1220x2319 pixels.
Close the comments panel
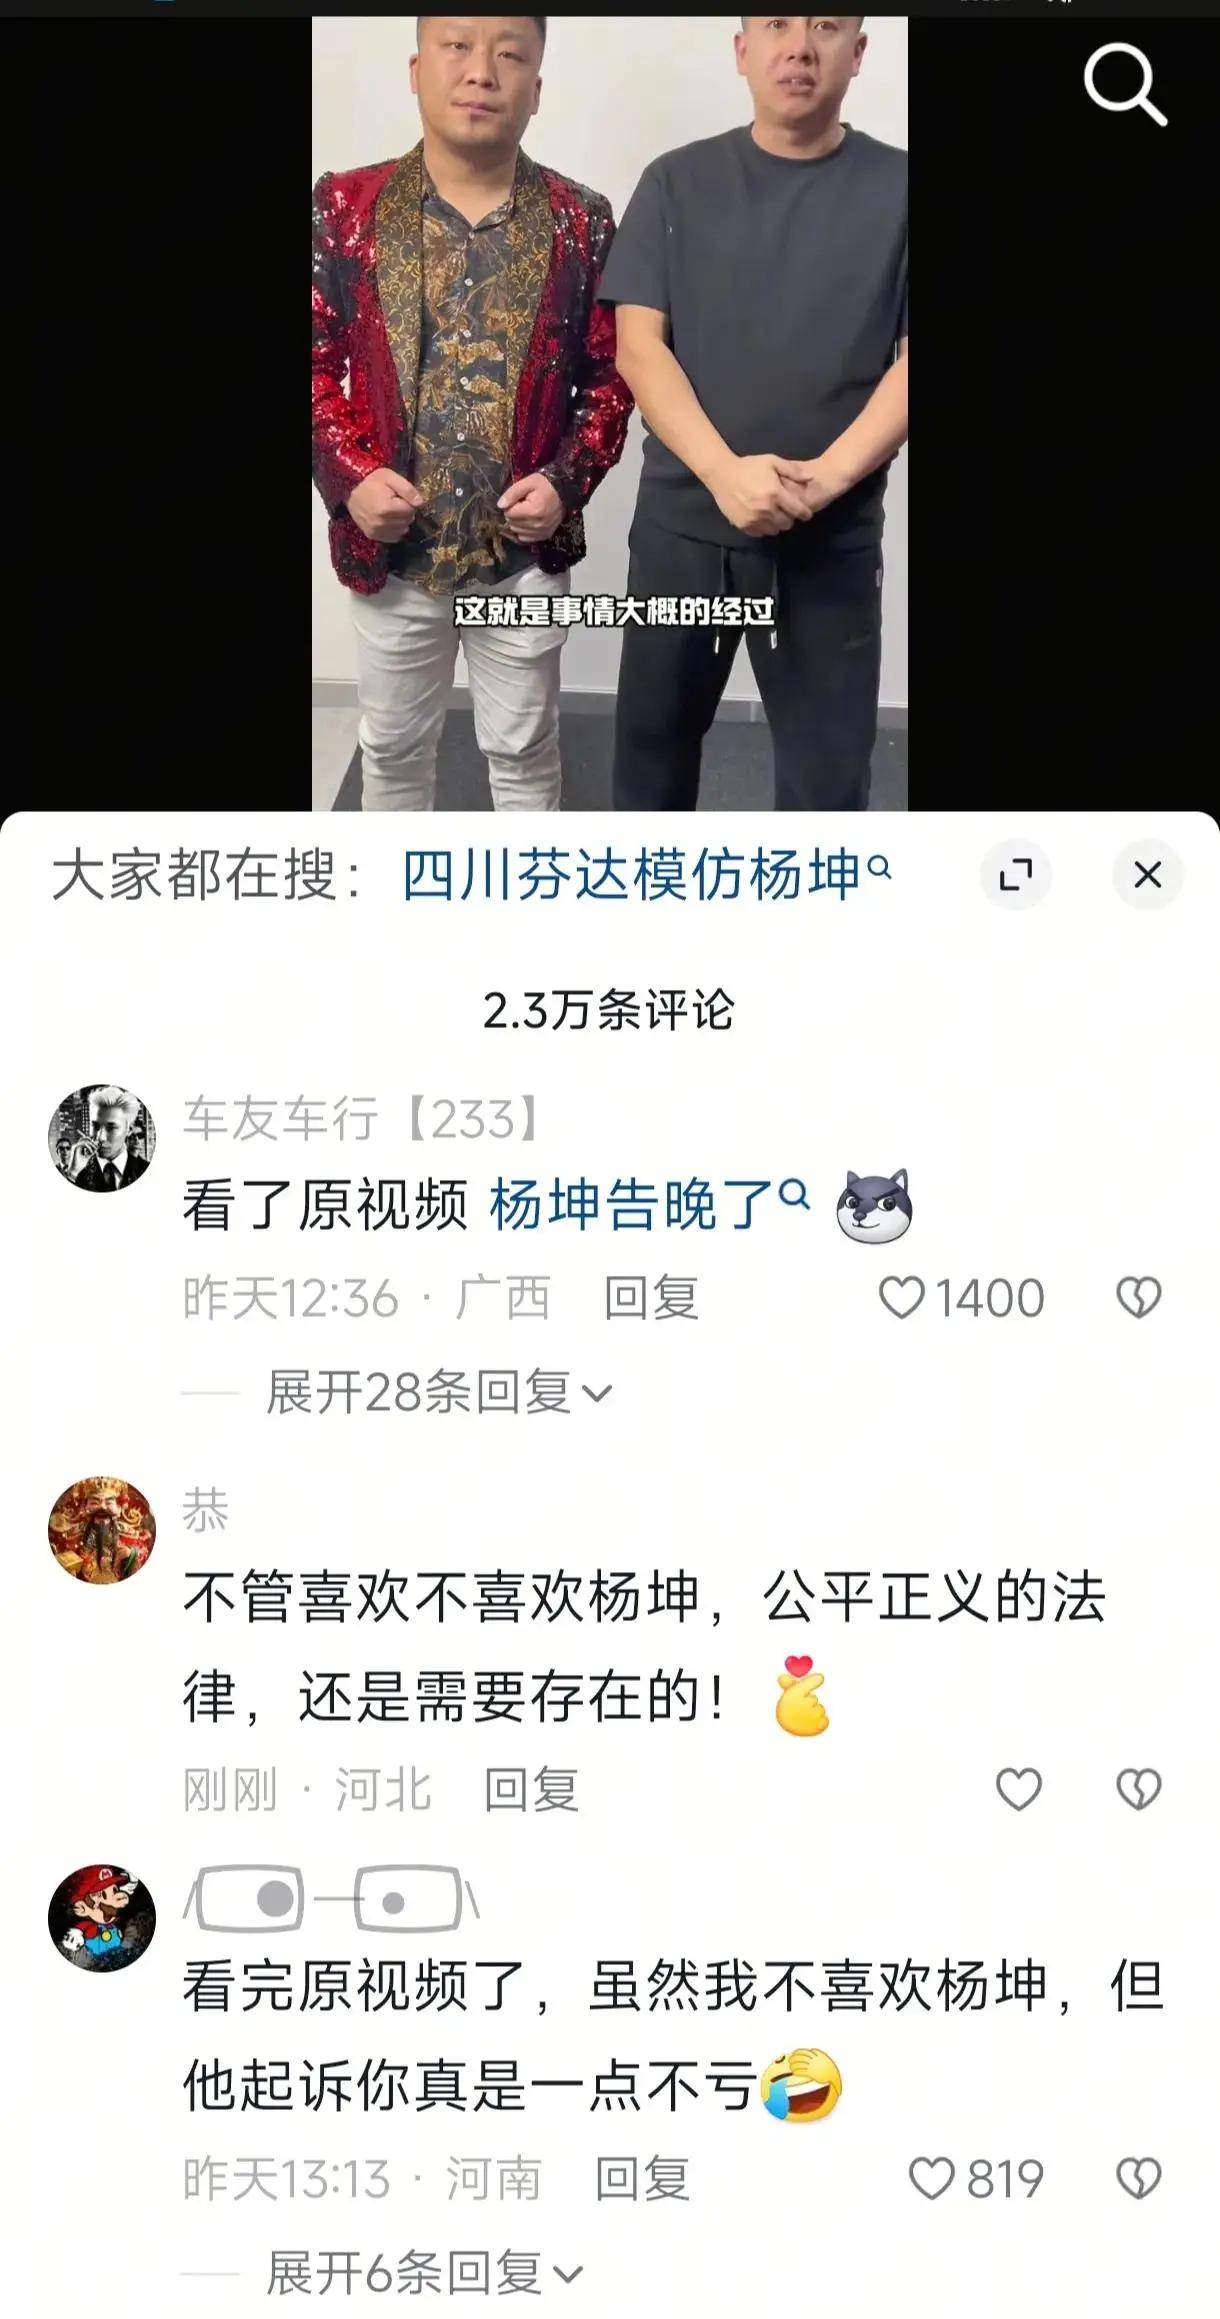point(1148,875)
